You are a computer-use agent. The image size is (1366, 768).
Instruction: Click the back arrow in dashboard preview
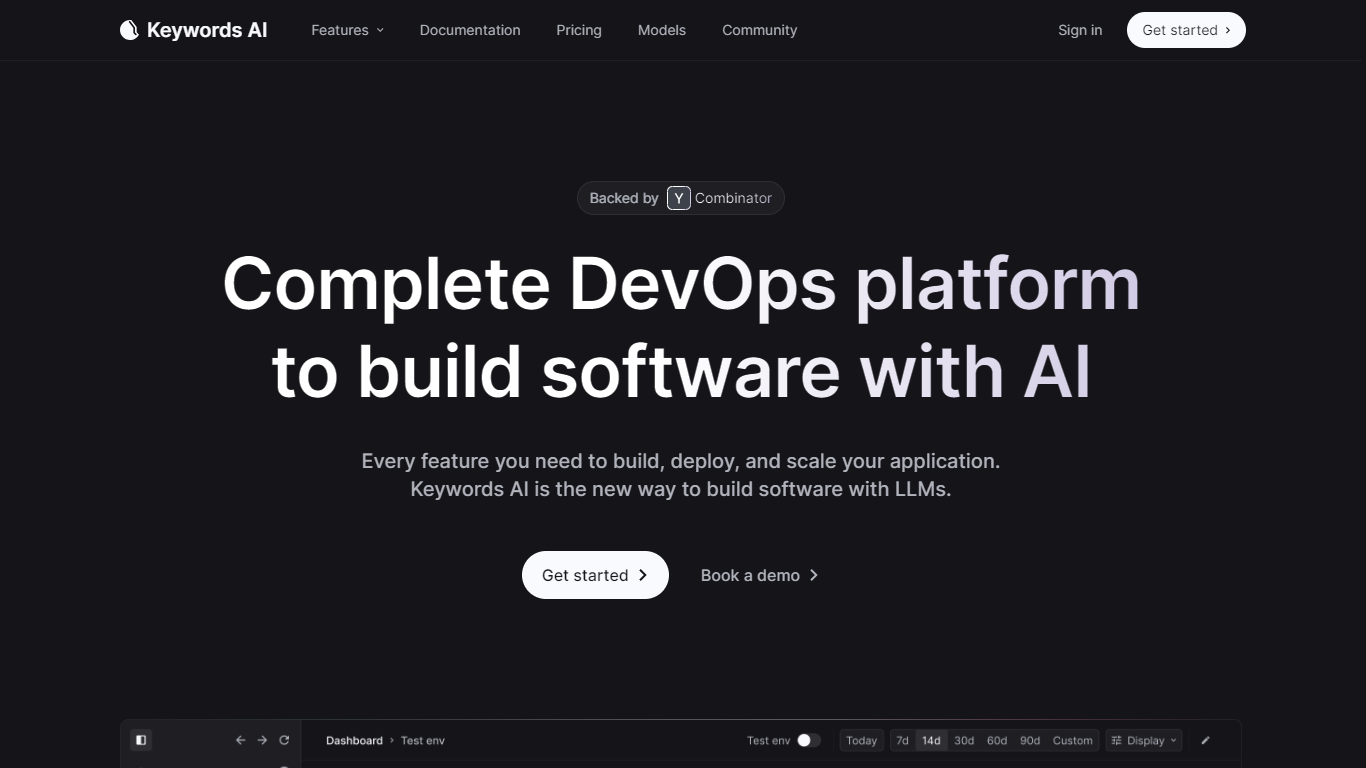[x=240, y=740]
